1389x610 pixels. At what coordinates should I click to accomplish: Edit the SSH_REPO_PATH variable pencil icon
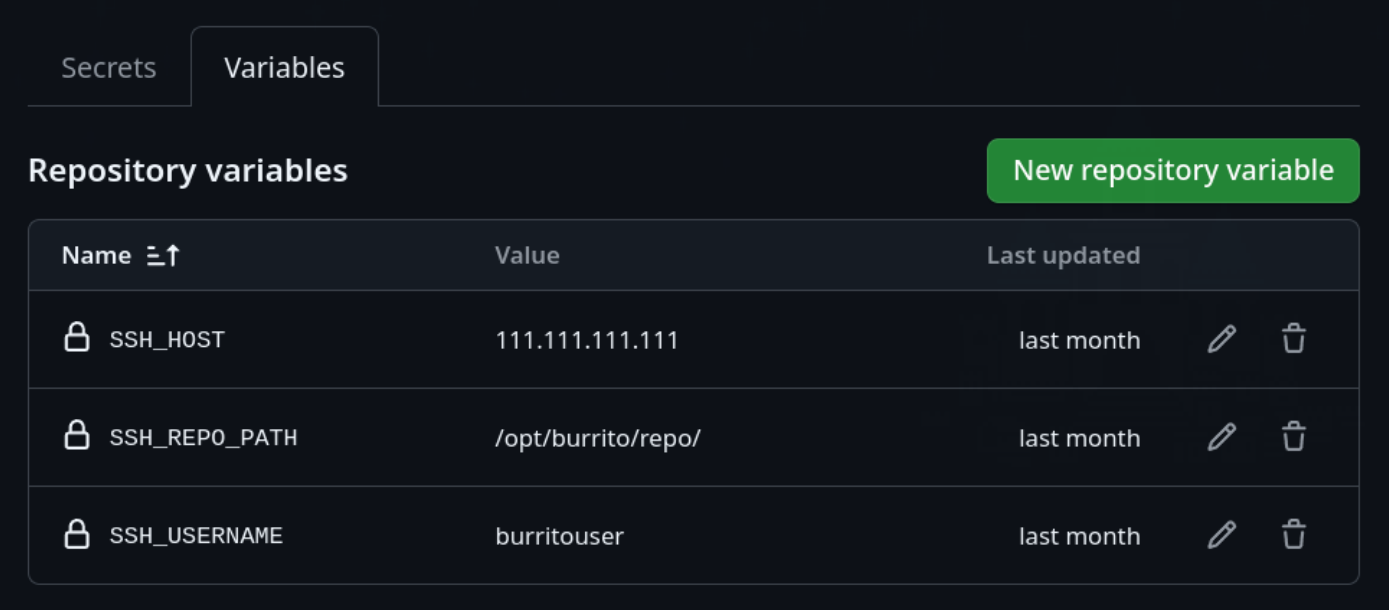pyautogui.click(x=1222, y=437)
